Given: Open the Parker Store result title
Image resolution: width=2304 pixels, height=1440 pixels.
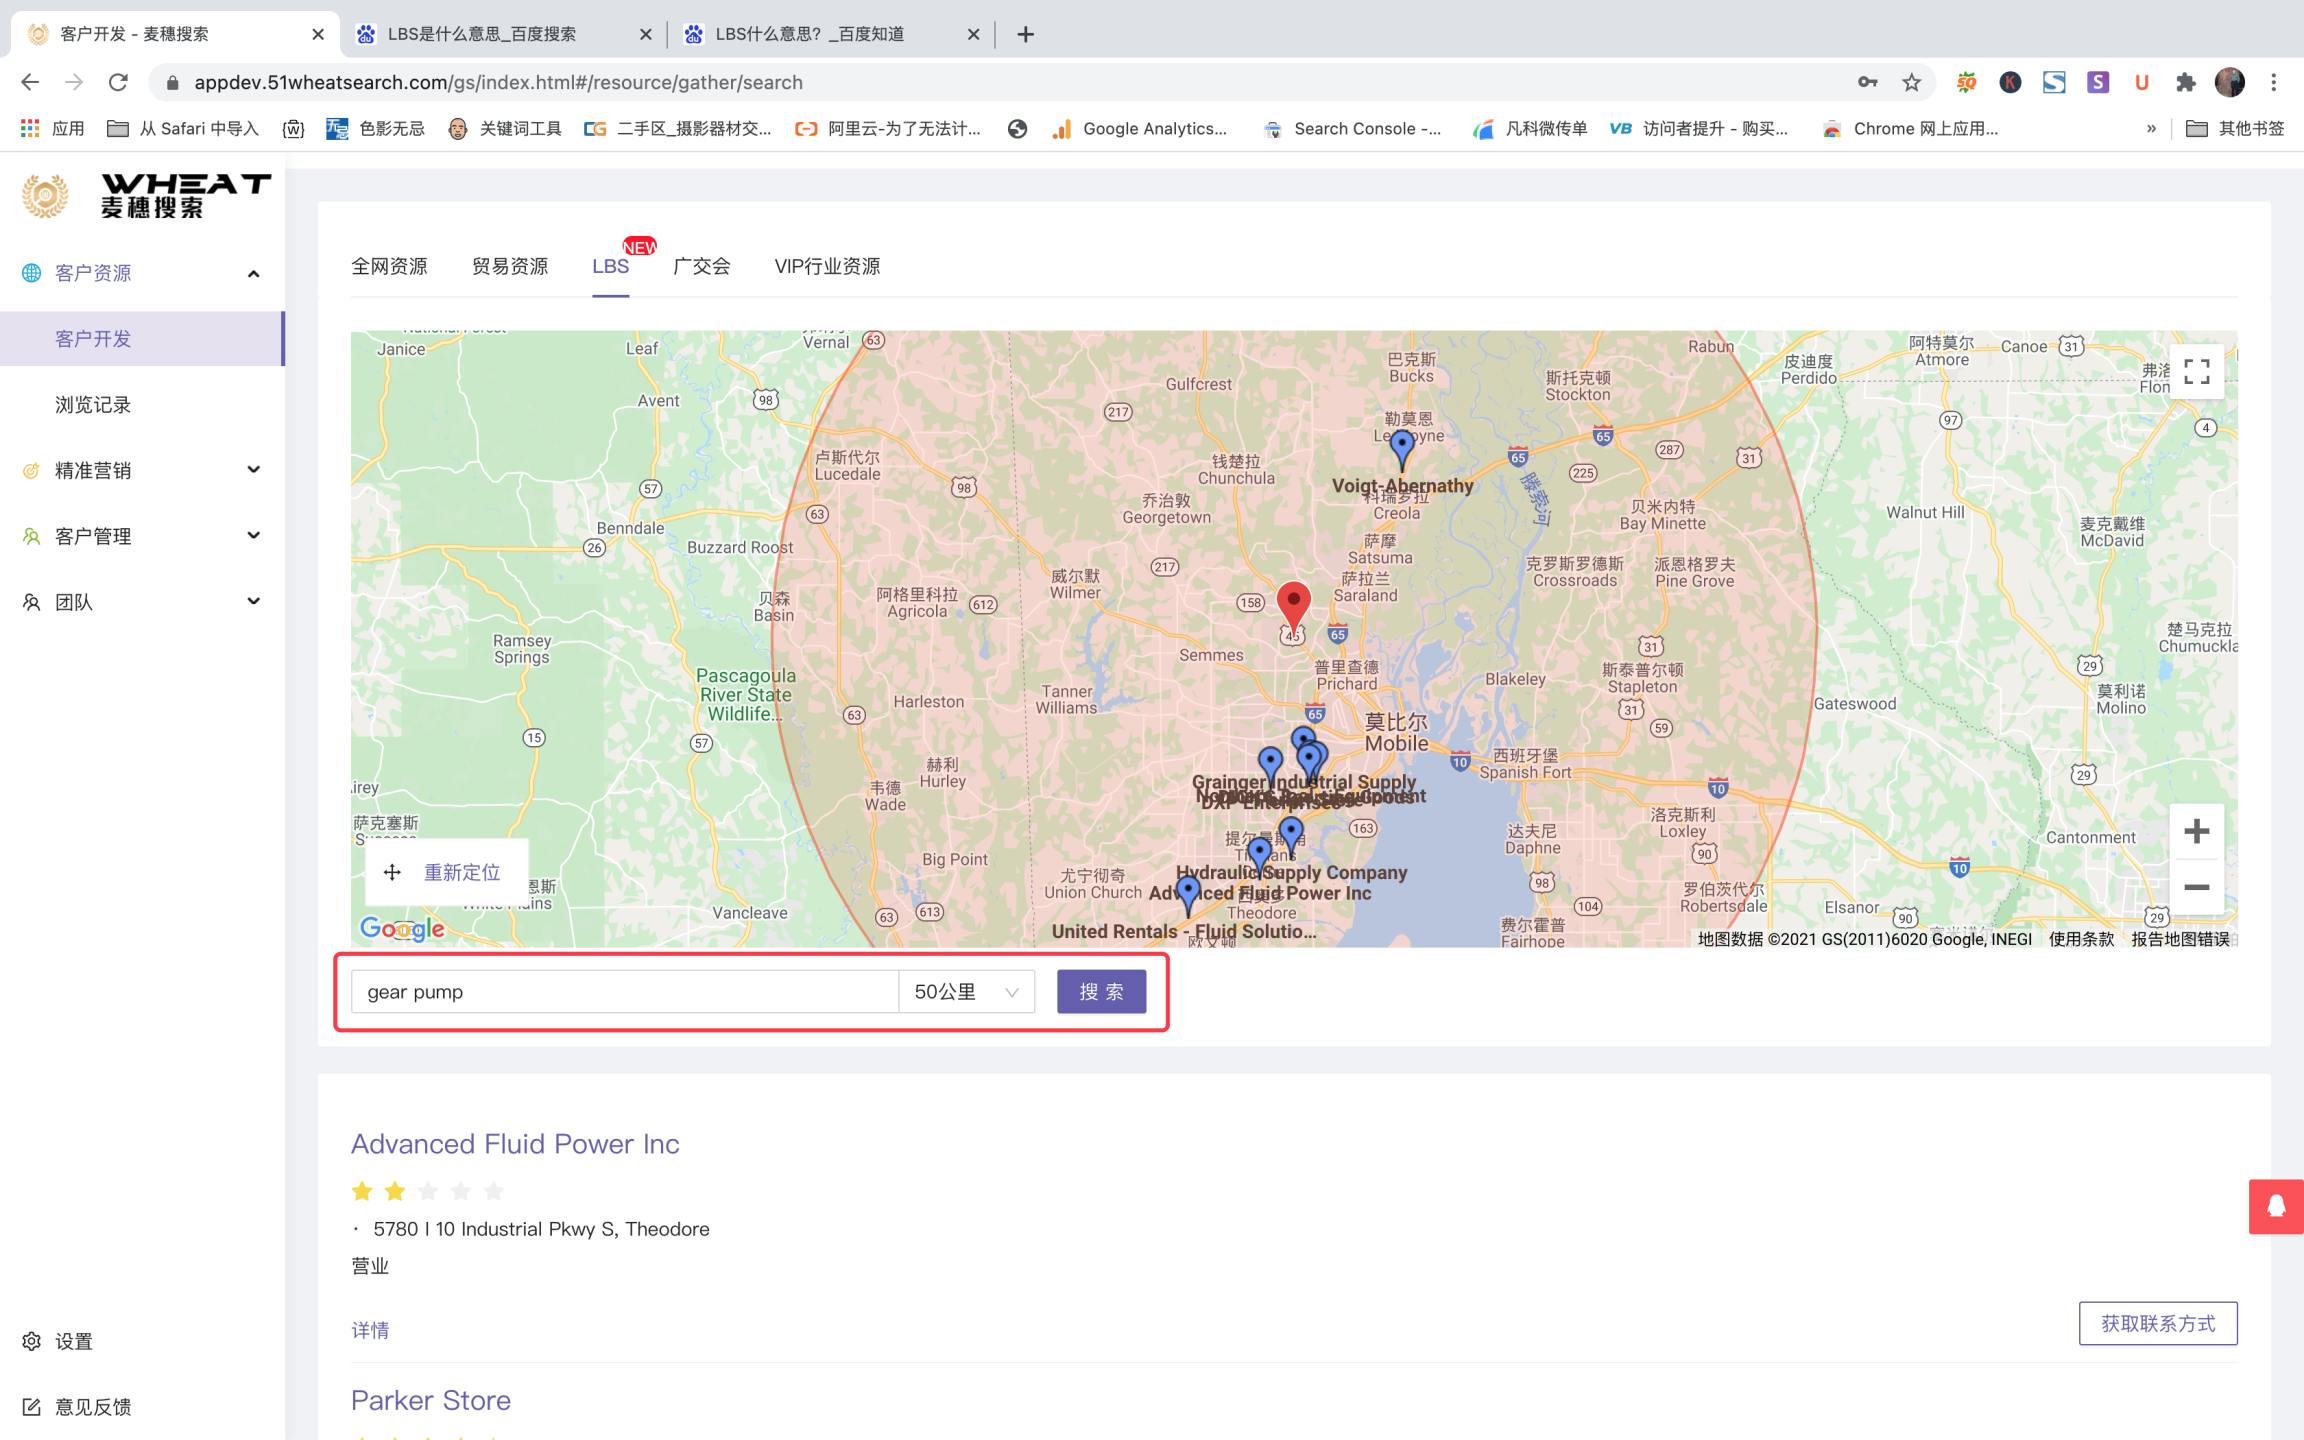Looking at the screenshot, I should (x=431, y=1400).
